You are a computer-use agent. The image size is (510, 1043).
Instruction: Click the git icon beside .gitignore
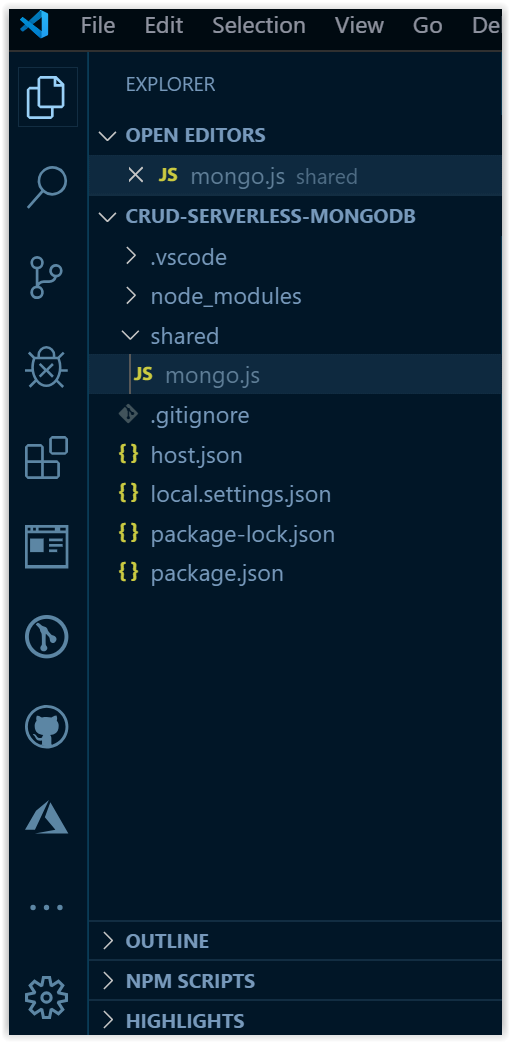pos(128,414)
